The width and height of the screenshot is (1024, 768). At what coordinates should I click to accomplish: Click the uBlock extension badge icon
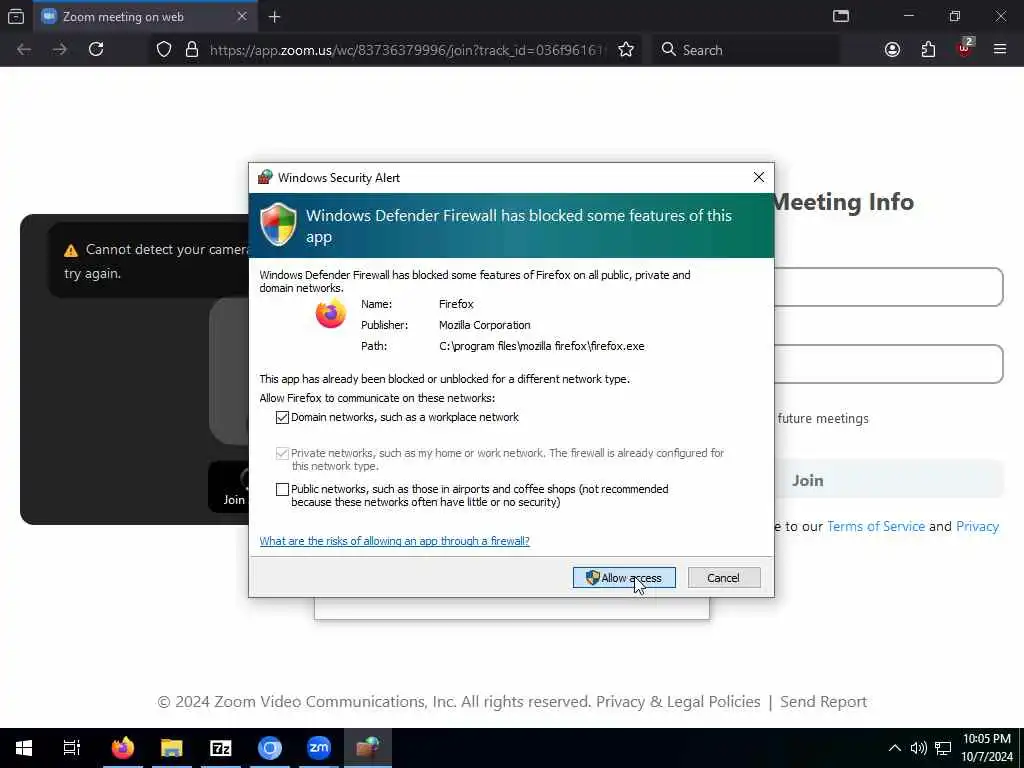[965, 48]
